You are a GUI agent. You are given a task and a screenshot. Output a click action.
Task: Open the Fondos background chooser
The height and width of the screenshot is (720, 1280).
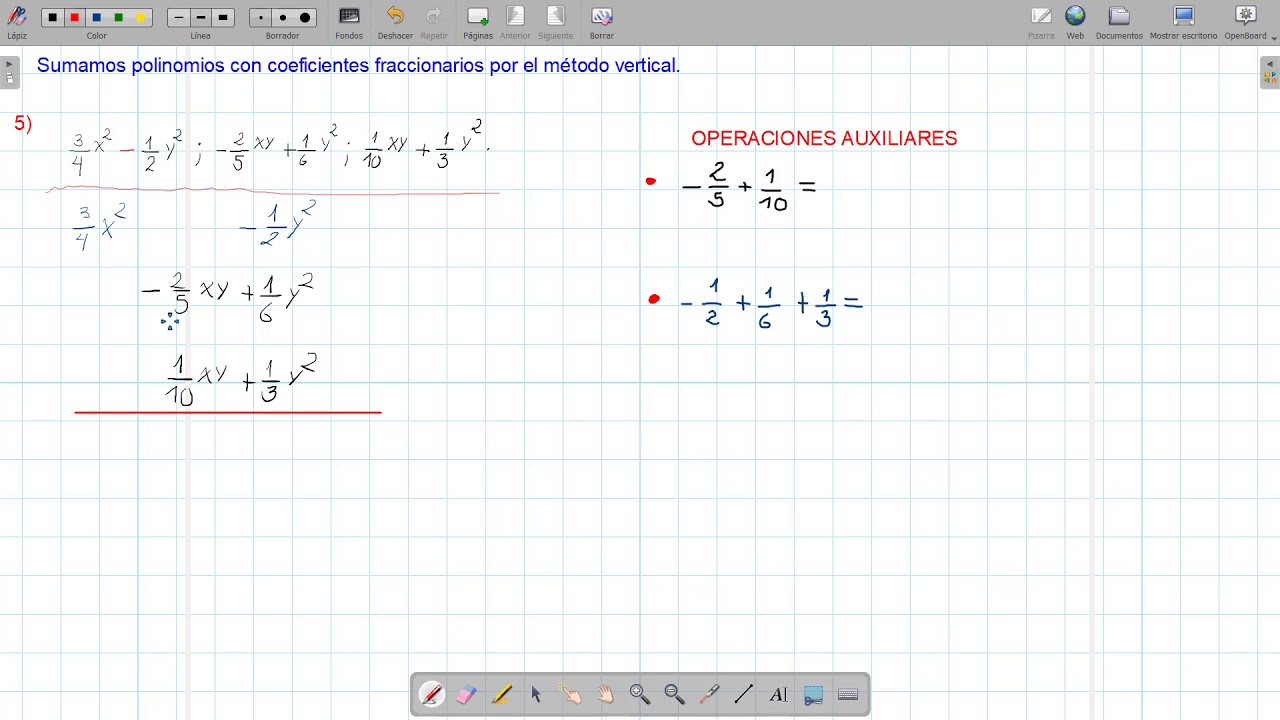tap(349, 17)
